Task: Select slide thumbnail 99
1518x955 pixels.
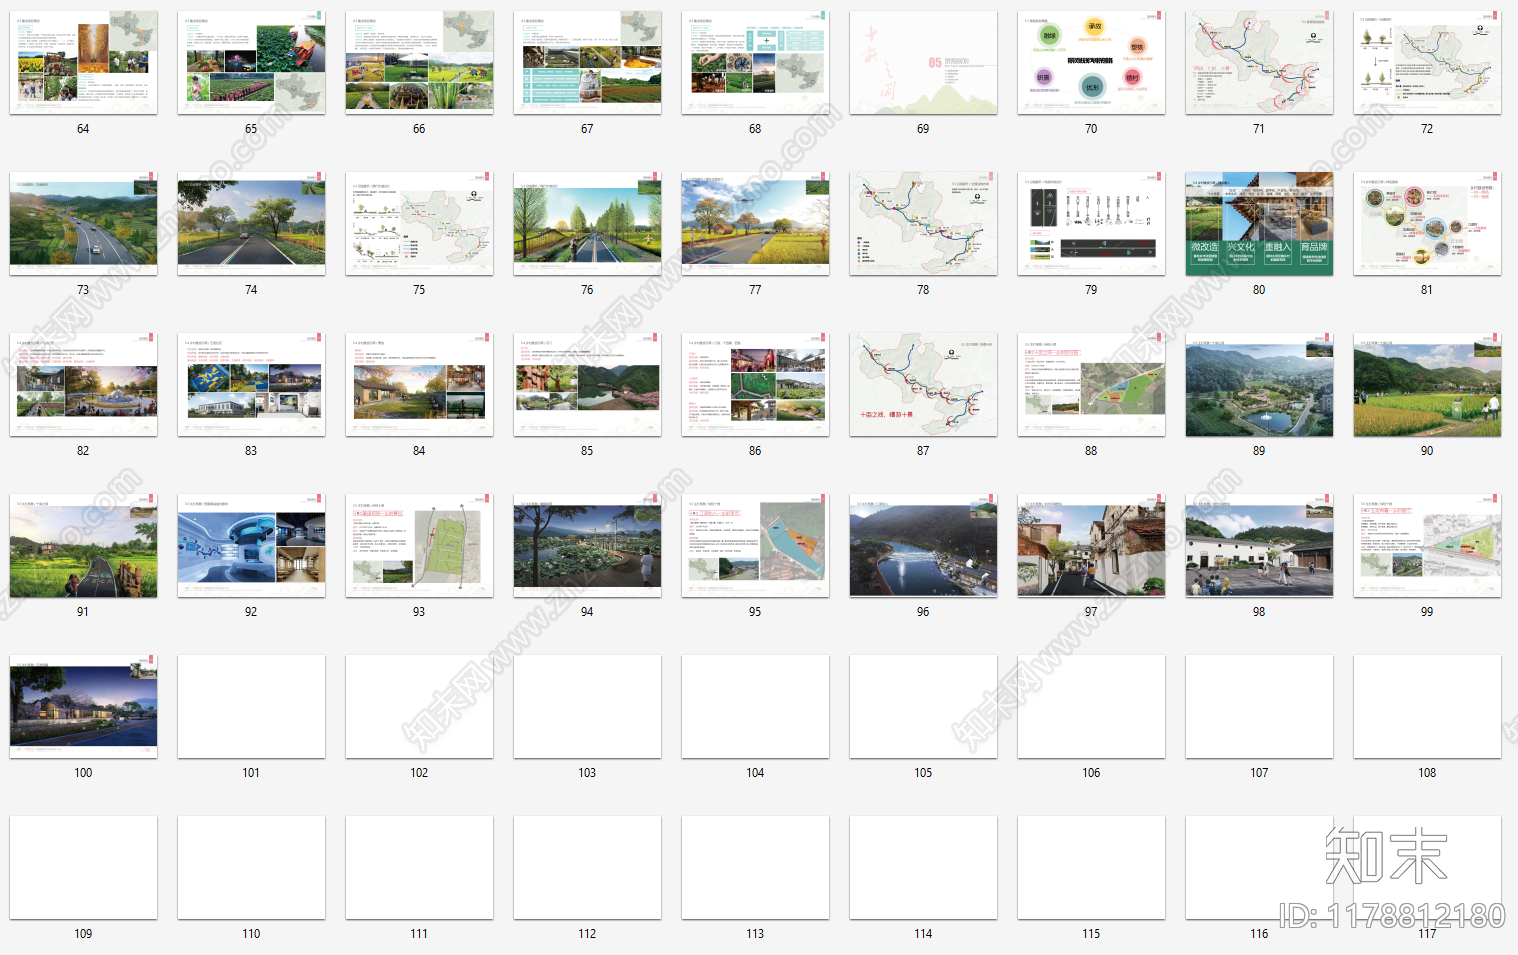Action: click(1427, 545)
